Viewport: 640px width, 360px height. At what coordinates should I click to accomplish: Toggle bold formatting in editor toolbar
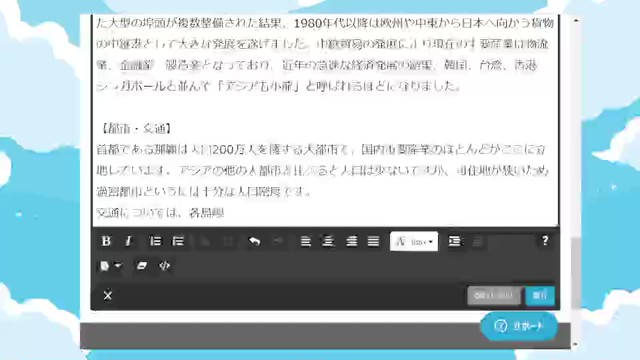coord(106,241)
